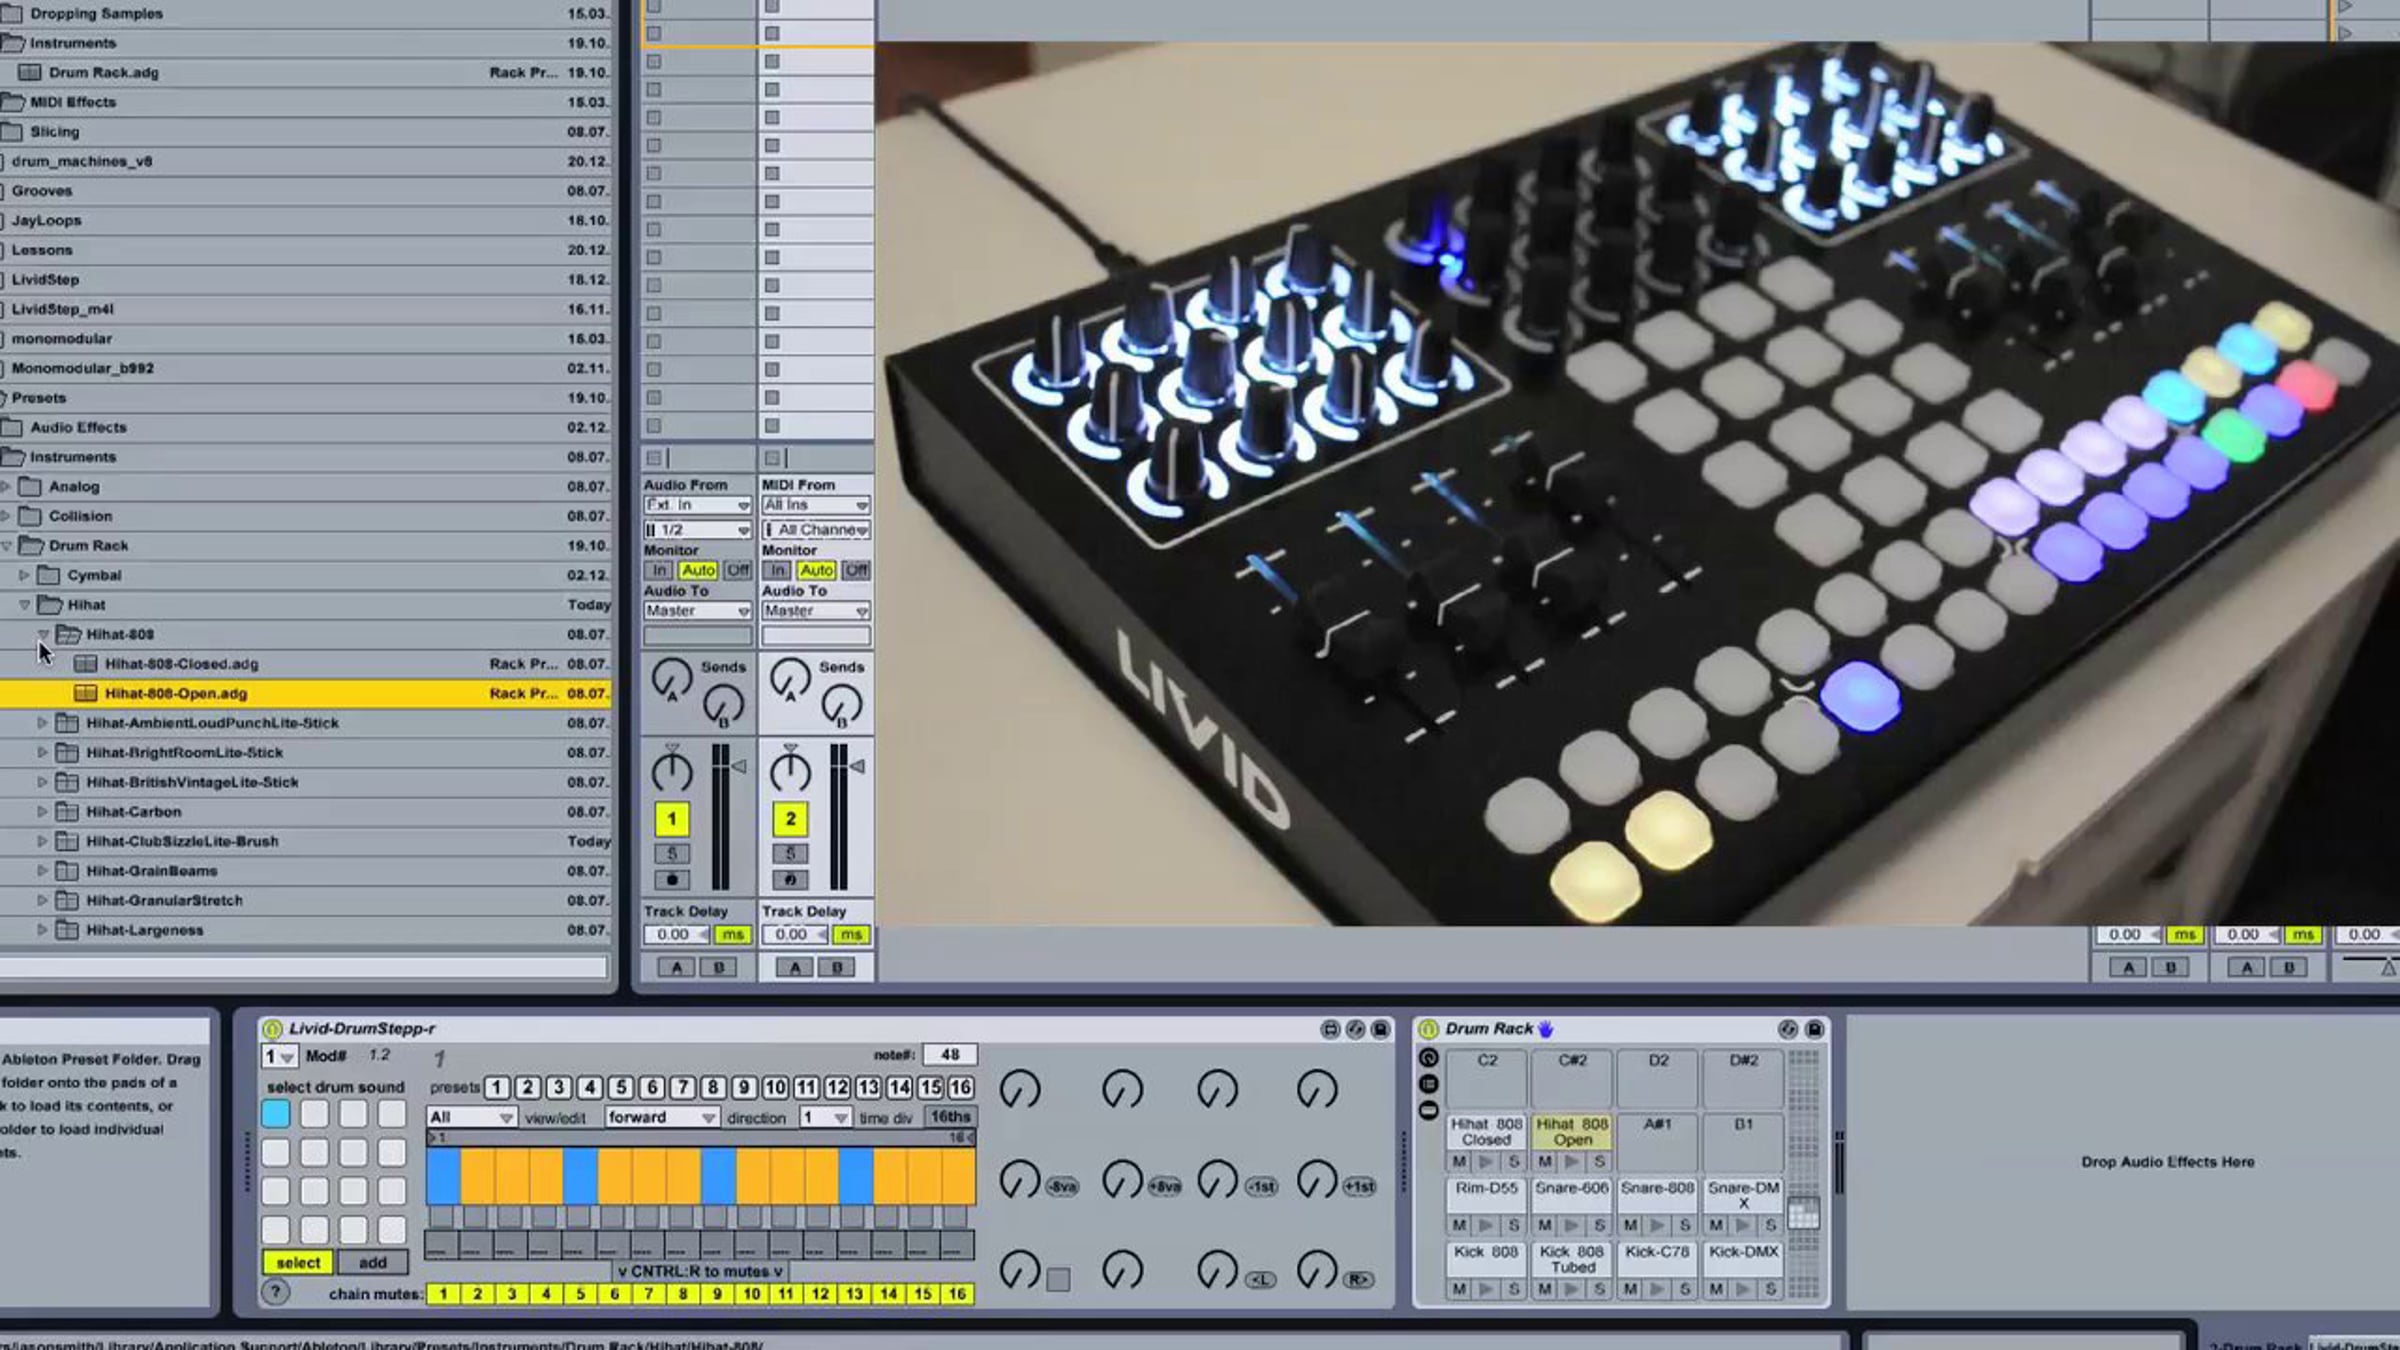Screen dimensions: 2400x1350
Task: Click the DrumStepp-r help question mark
Action: point(275,1292)
